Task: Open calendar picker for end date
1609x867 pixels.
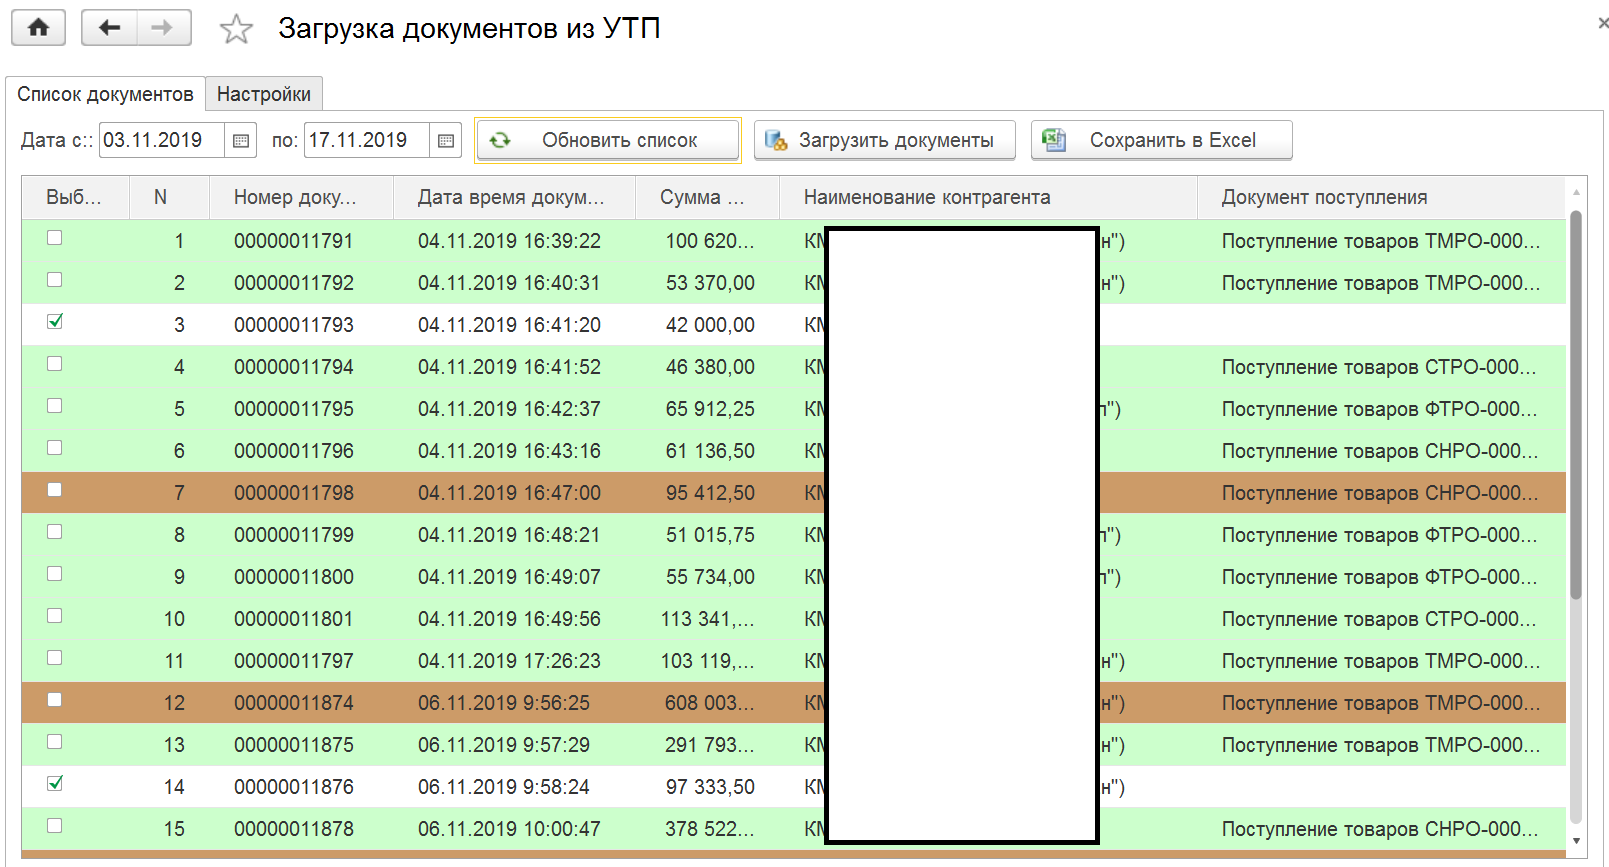Action: click(446, 141)
